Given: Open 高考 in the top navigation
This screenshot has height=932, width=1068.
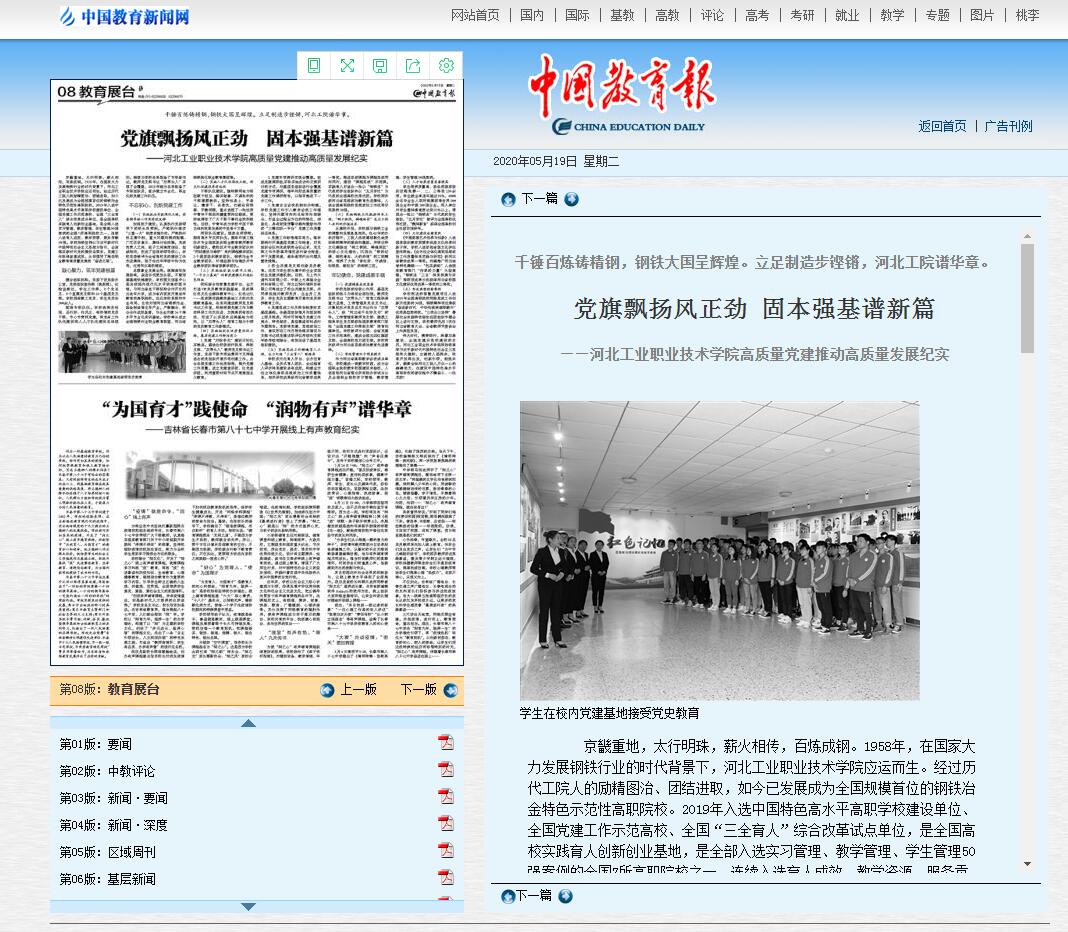Looking at the screenshot, I should pos(757,15).
